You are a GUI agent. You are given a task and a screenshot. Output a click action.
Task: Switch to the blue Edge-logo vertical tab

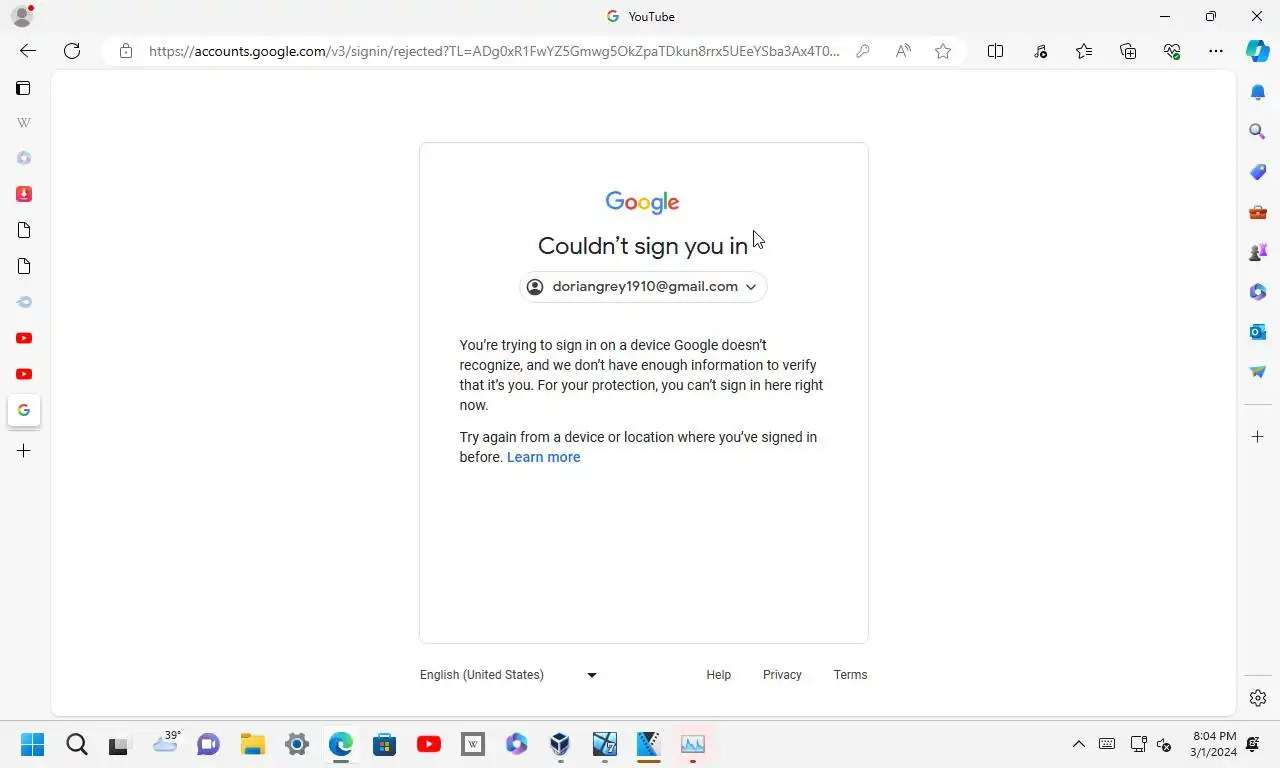[24, 302]
